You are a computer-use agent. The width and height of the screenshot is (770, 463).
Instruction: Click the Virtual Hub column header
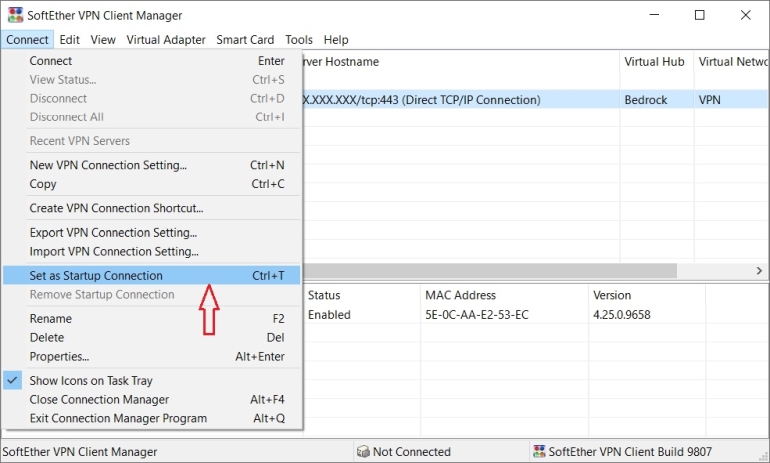(x=654, y=62)
